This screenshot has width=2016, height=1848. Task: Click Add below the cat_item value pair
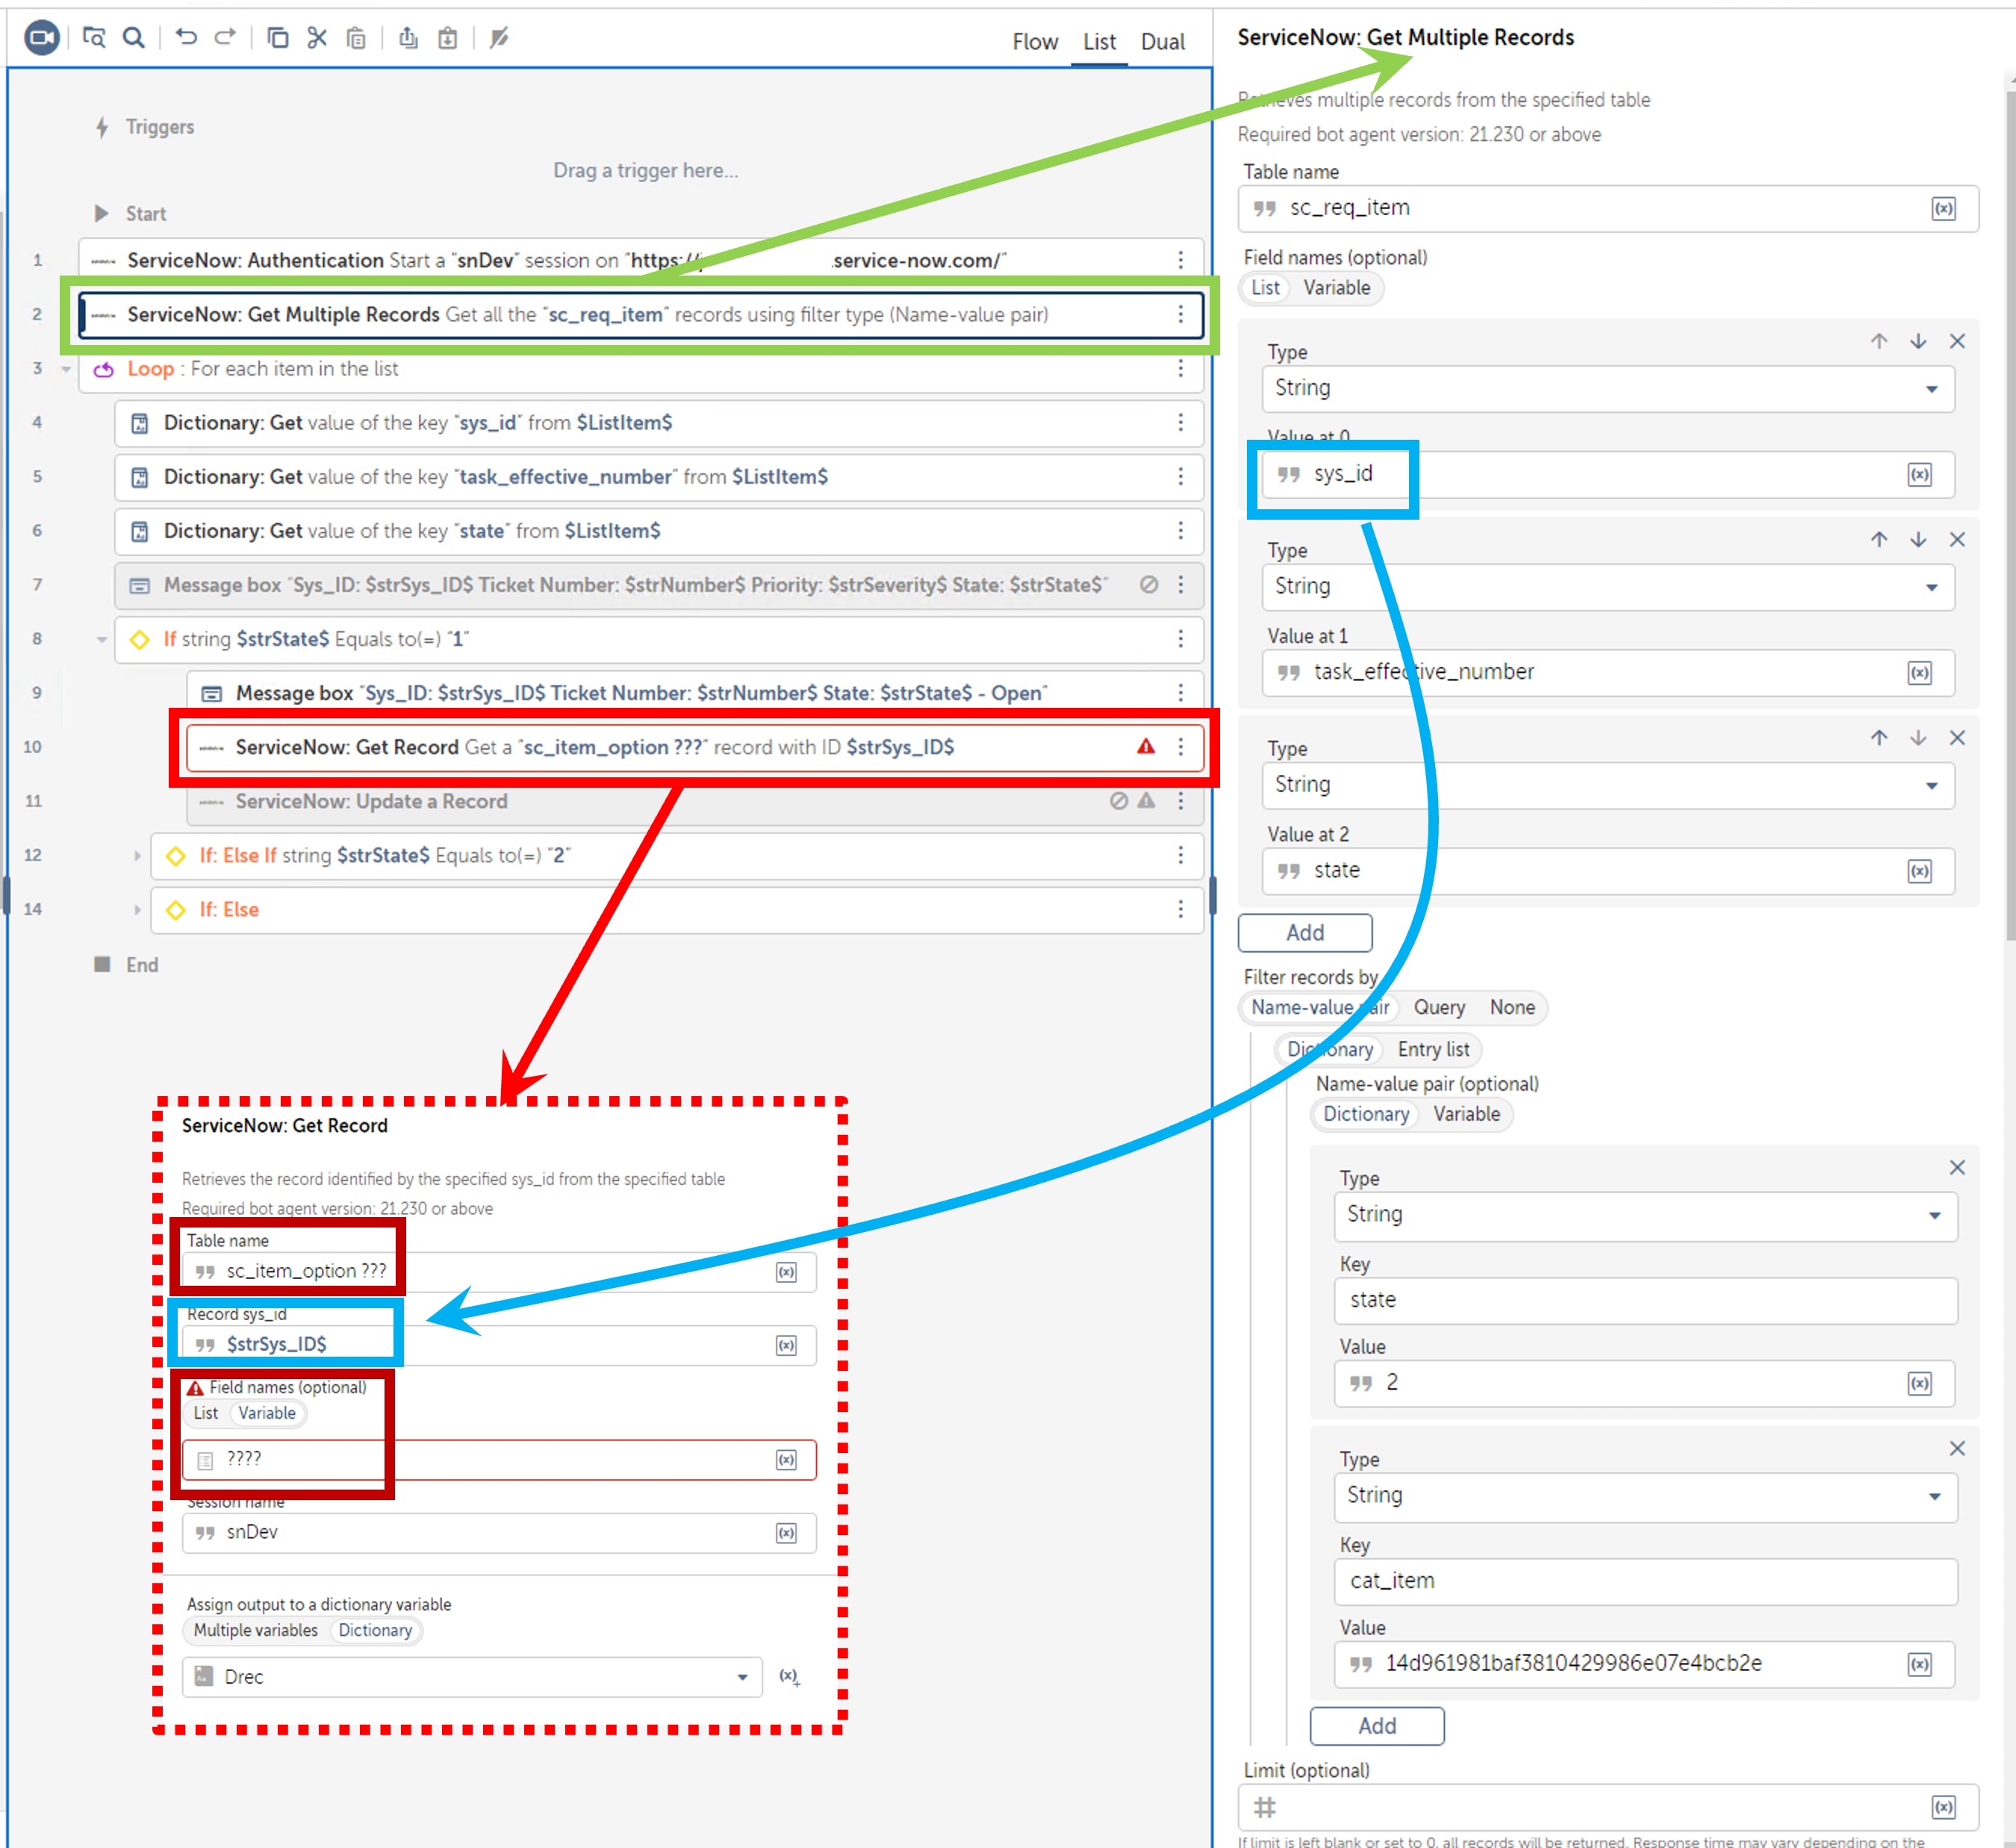(1377, 1726)
